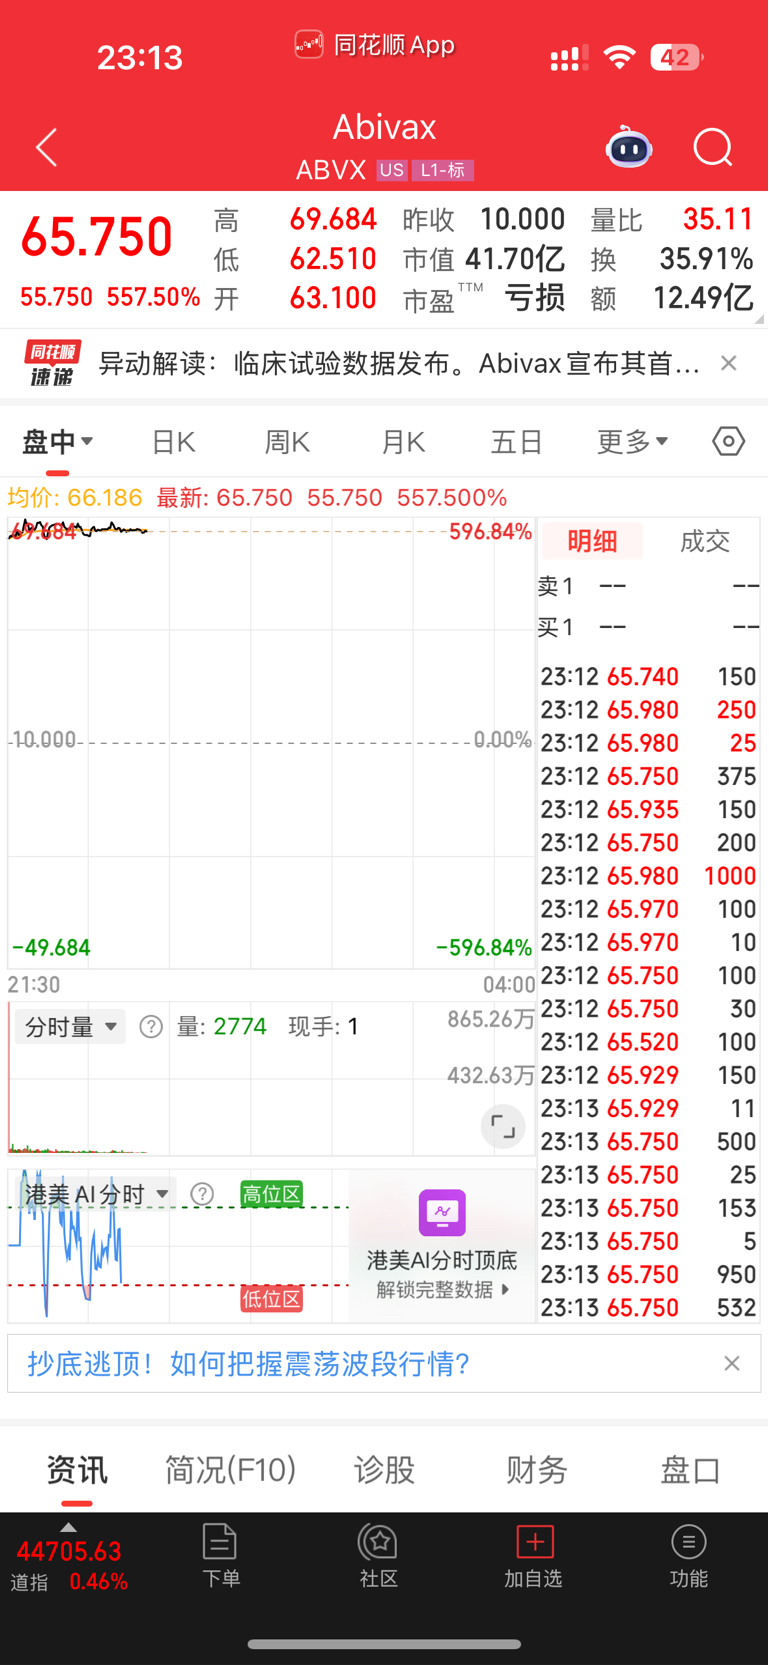Switch to 资讯 tab
The image size is (769, 1665).
point(77,1470)
